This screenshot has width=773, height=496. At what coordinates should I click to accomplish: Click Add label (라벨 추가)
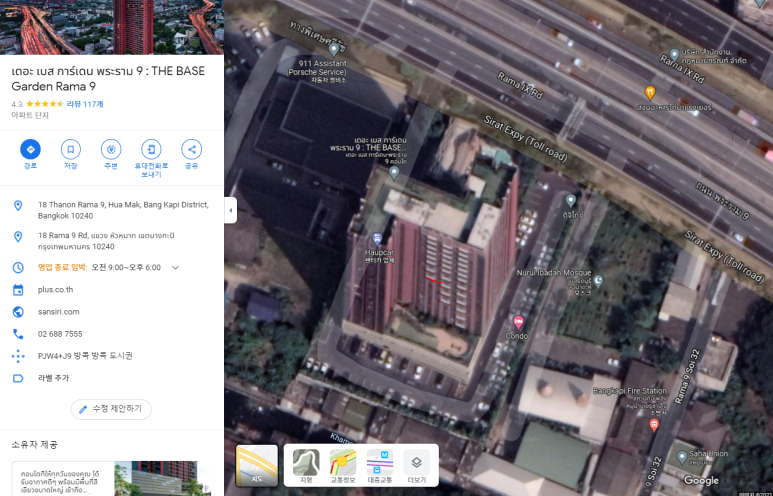point(53,378)
